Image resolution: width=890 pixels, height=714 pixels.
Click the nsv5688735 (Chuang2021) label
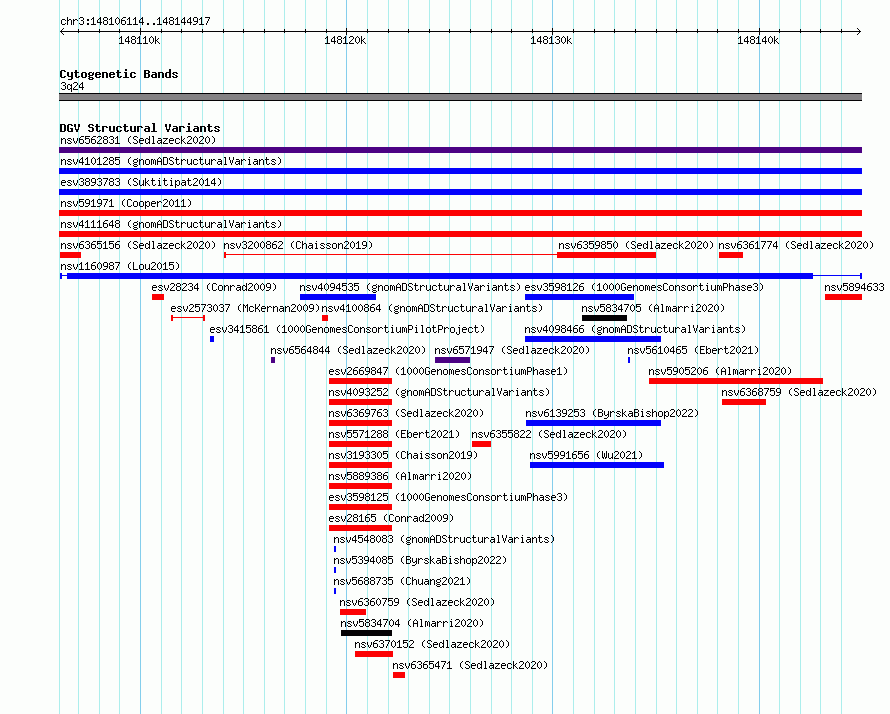402,581
